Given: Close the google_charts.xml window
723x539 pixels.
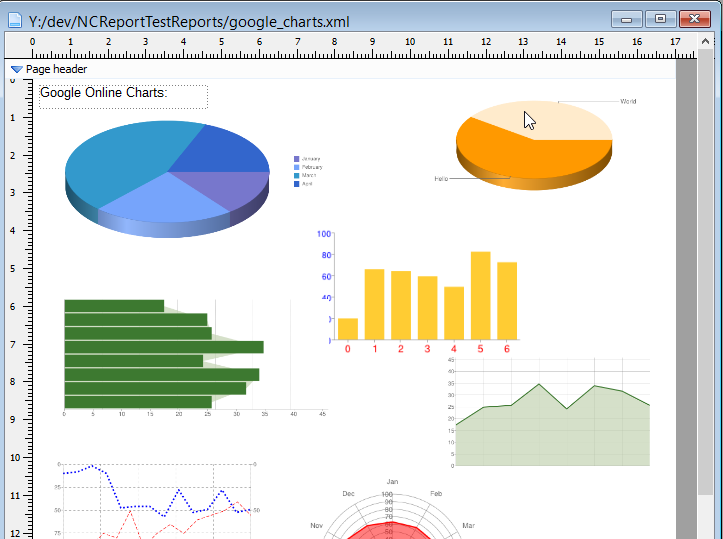Looking at the screenshot, I should [694, 19].
